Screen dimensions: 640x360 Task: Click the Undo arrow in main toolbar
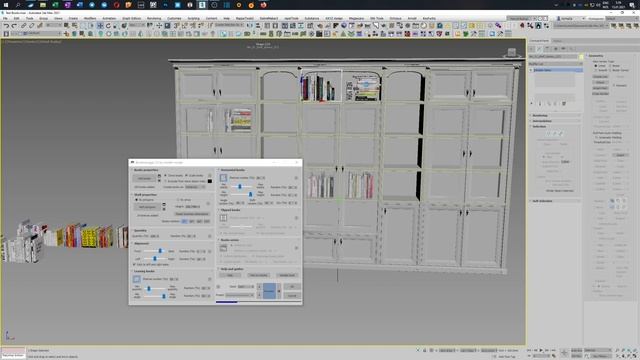tap(6, 26)
